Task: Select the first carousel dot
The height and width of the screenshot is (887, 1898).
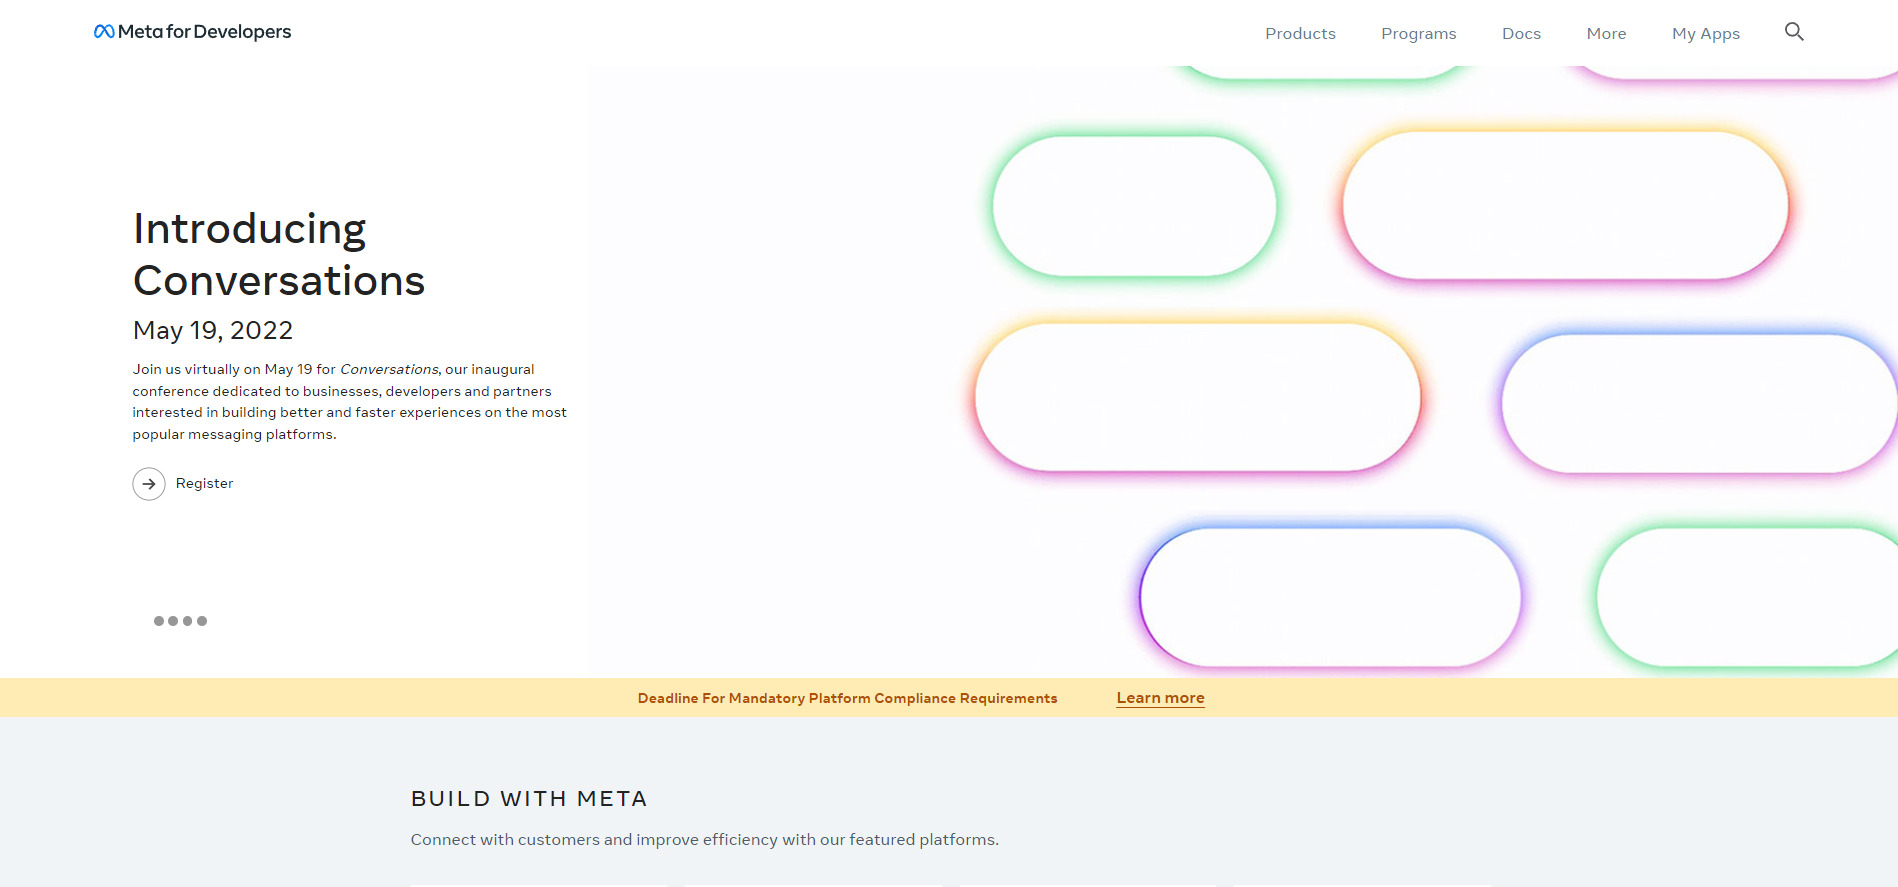Action: (159, 621)
